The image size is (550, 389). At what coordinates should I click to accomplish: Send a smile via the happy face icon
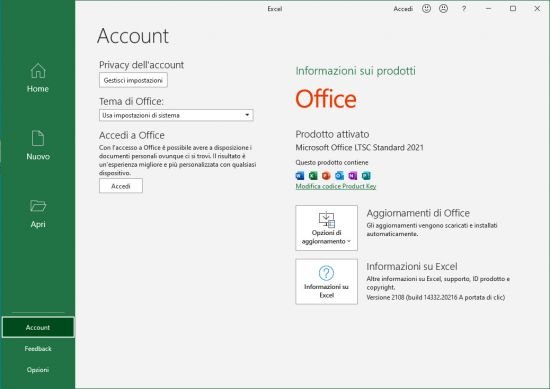(426, 8)
